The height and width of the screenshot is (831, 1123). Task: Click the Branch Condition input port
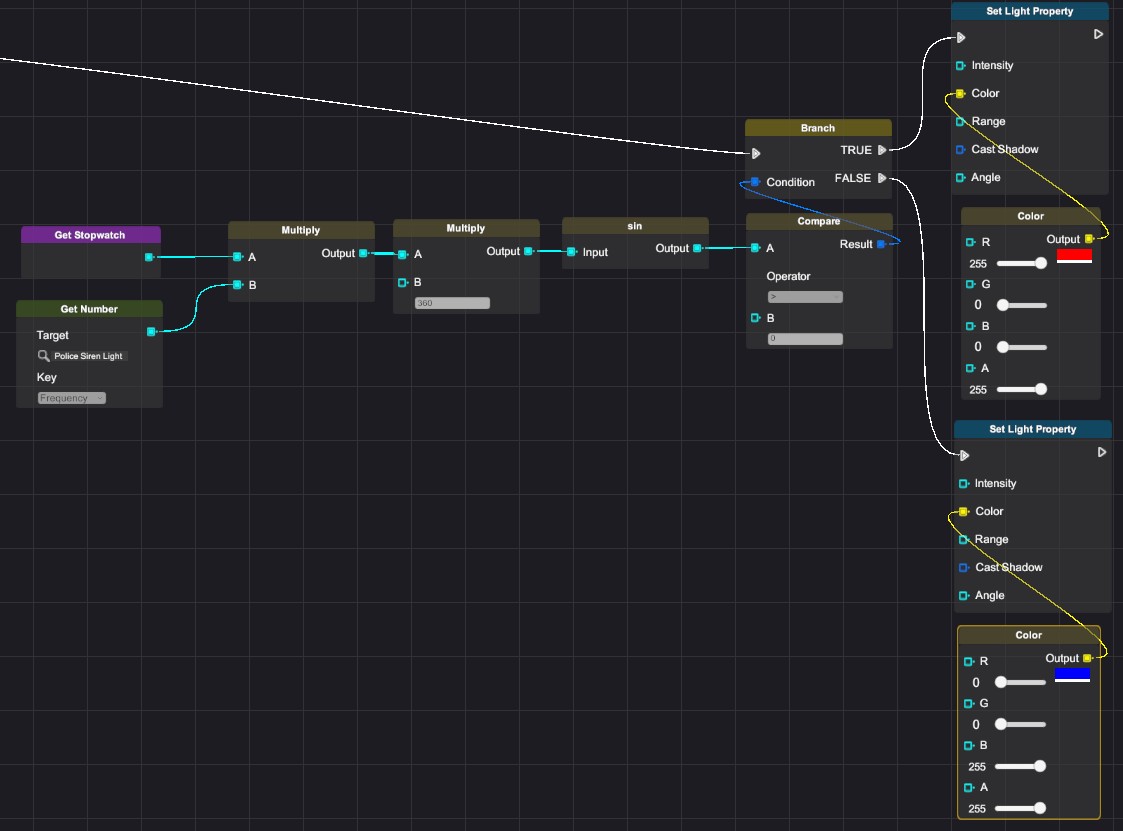coord(756,182)
